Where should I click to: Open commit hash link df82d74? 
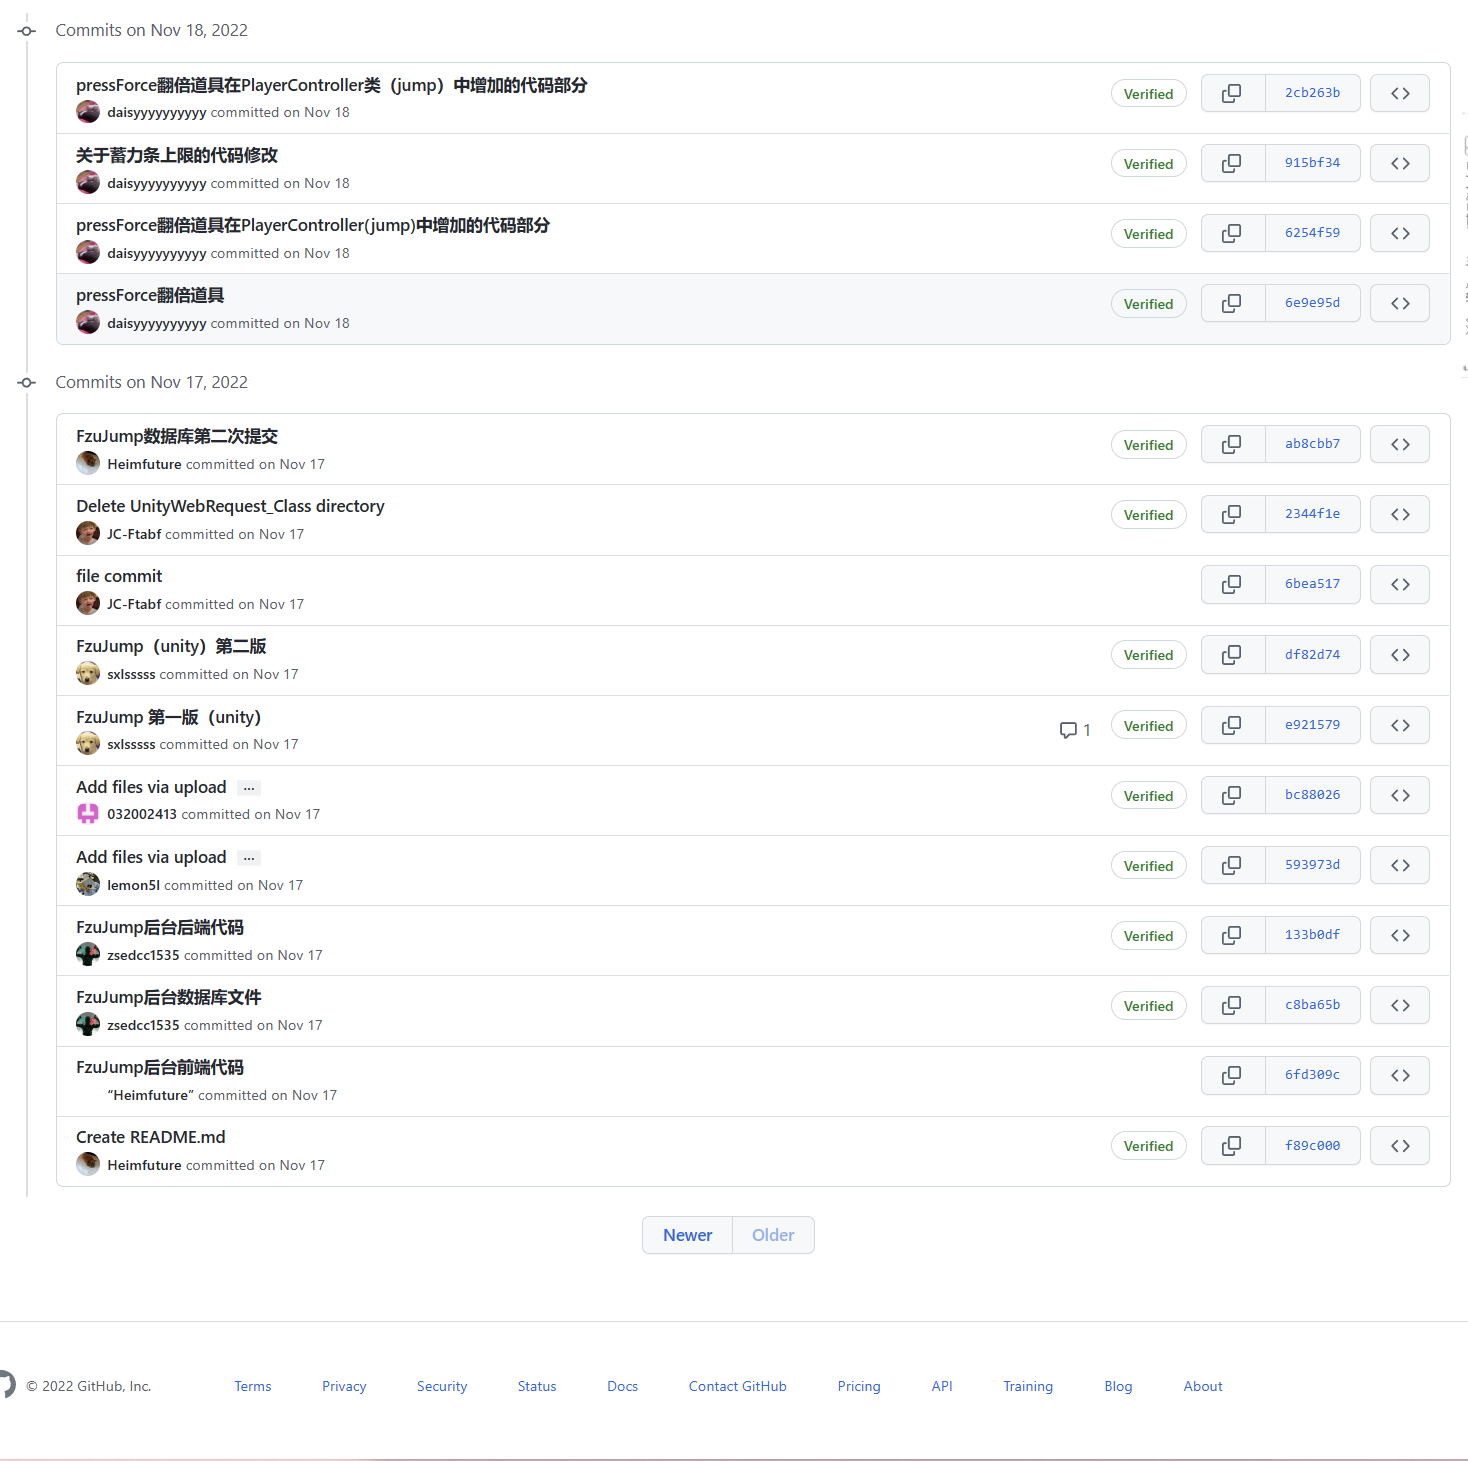pyautogui.click(x=1313, y=655)
